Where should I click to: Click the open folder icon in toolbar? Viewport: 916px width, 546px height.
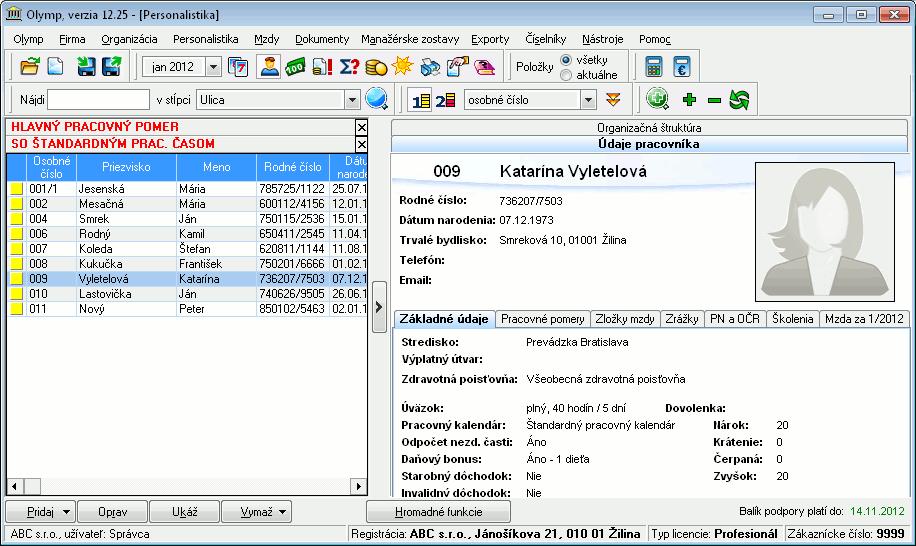30,67
